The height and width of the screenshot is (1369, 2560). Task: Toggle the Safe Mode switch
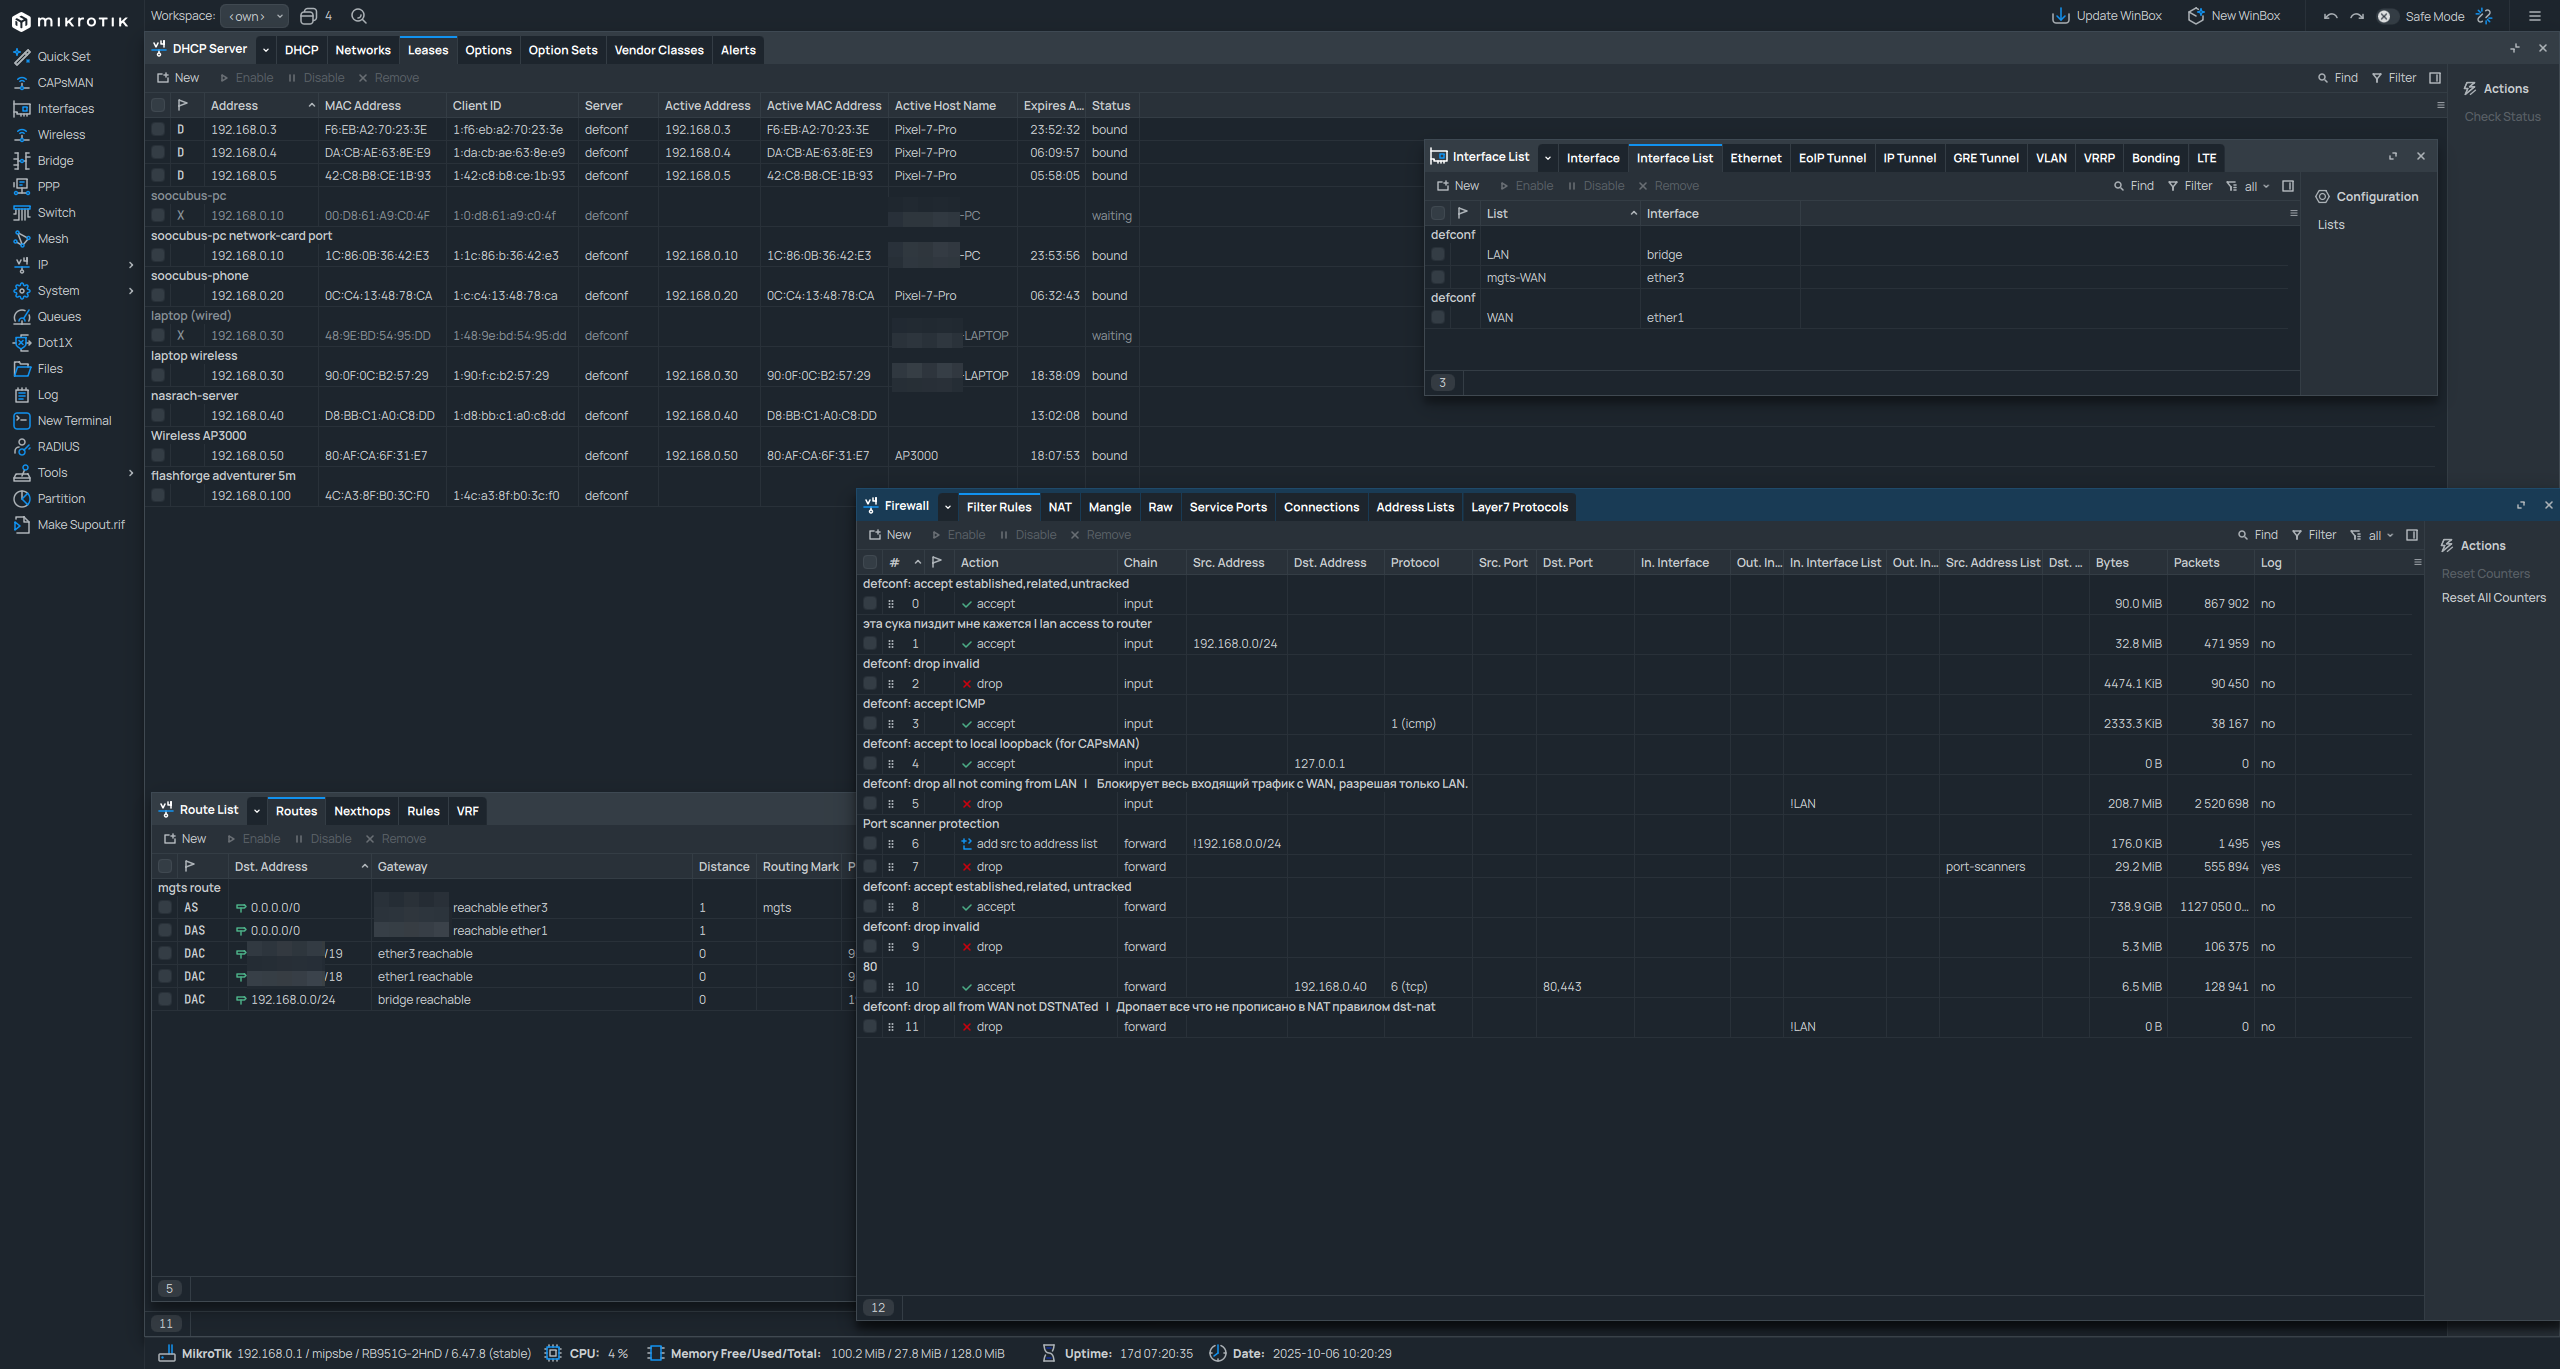coord(2386,16)
